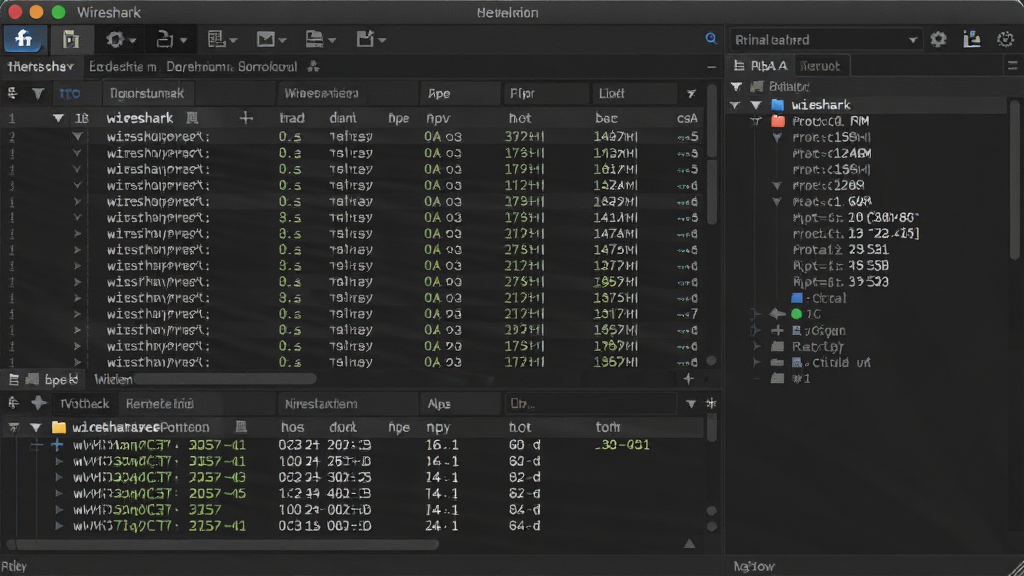Click the 'bac' column header in top table

[606, 118]
